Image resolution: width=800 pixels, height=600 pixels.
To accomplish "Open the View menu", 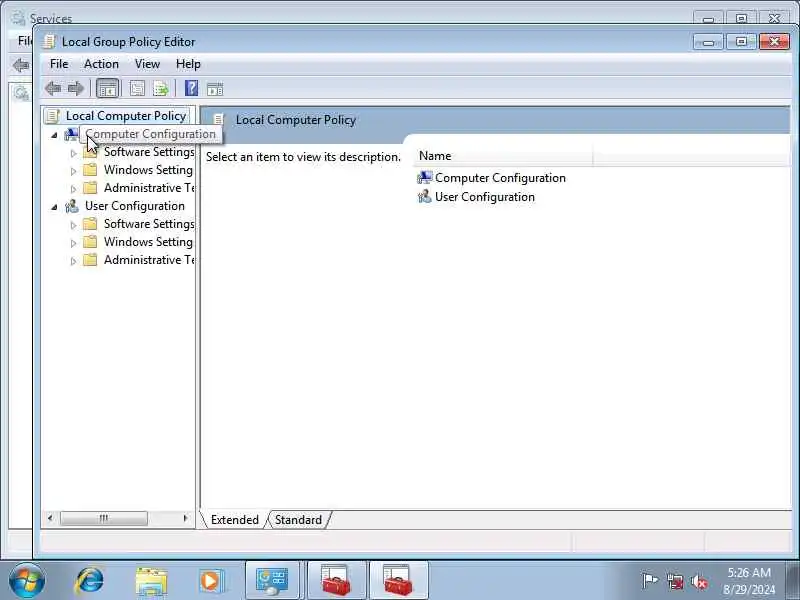I will pyautogui.click(x=147, y=64).
